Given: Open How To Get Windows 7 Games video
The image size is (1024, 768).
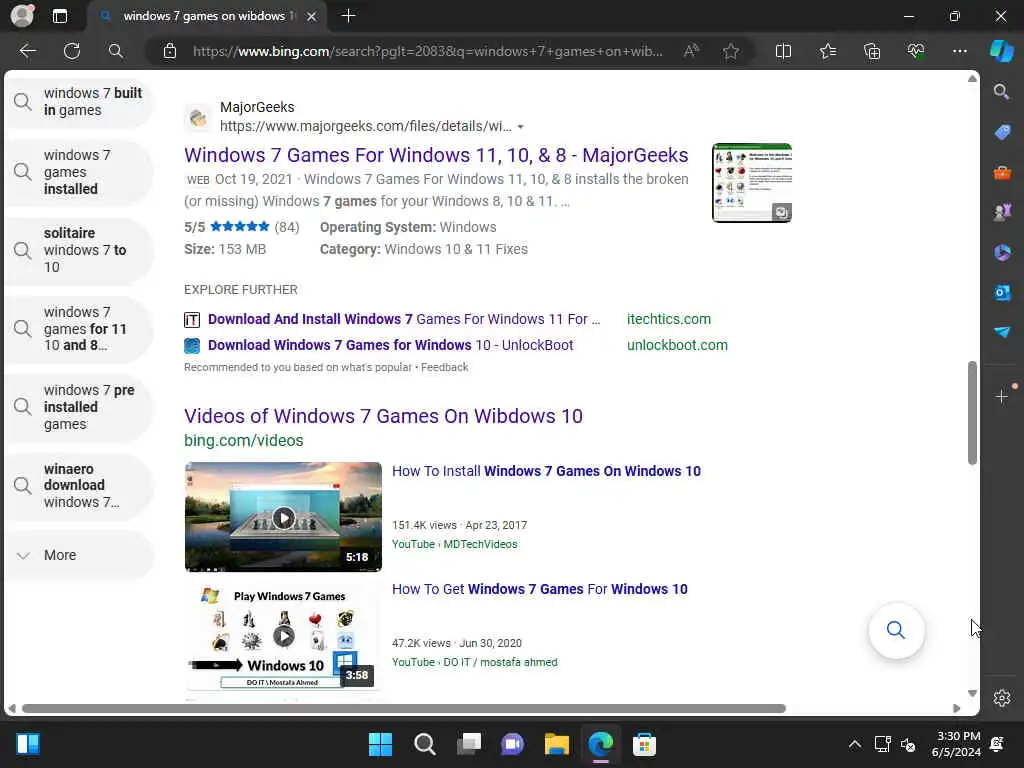Looking at the screenshot, I should click(539, 590).
